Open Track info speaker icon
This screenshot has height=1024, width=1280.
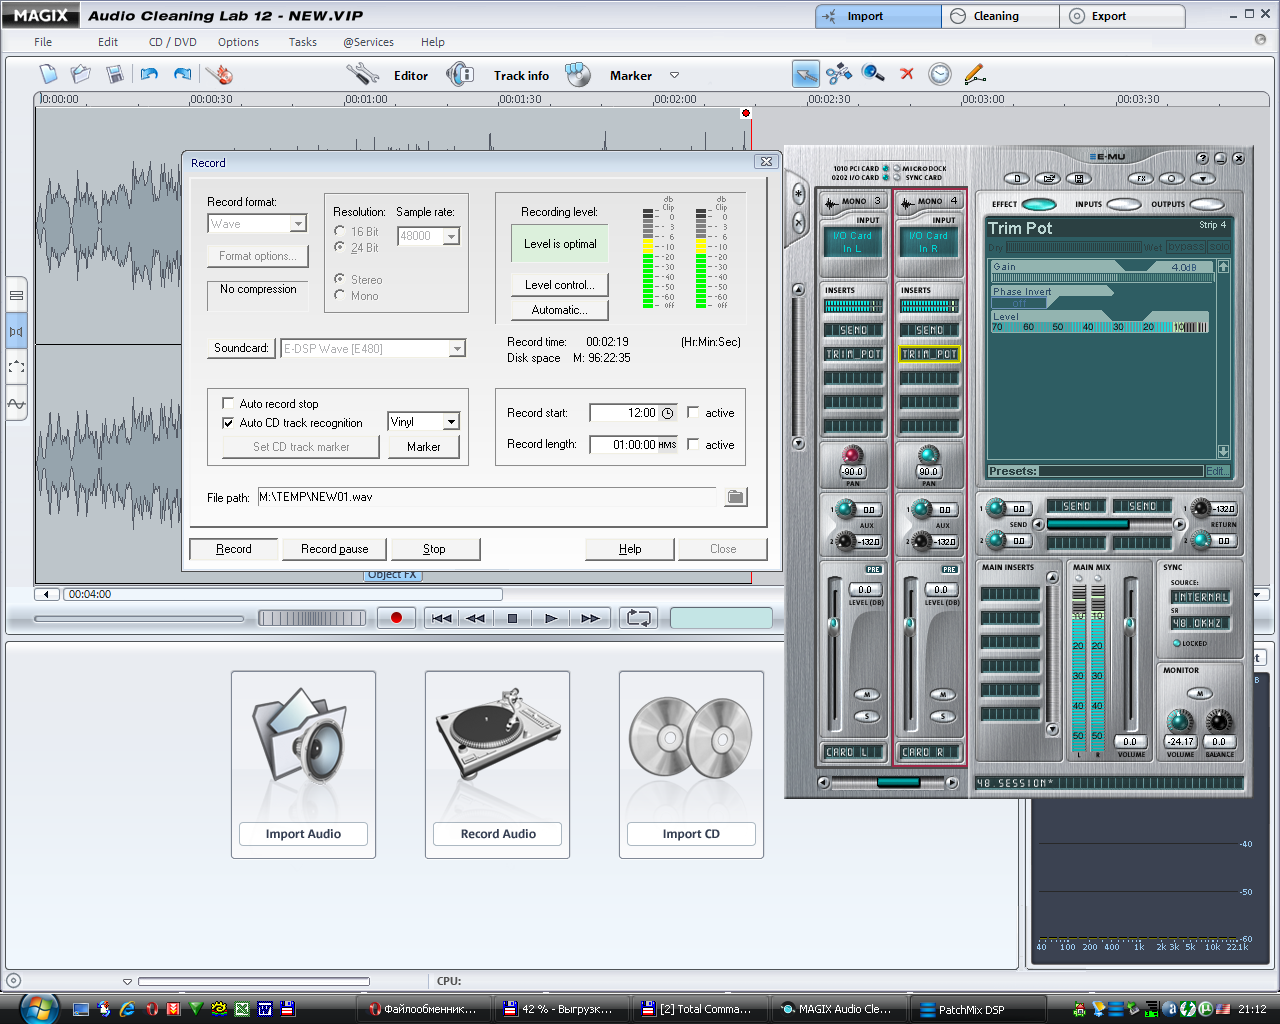tap(460, 74)
